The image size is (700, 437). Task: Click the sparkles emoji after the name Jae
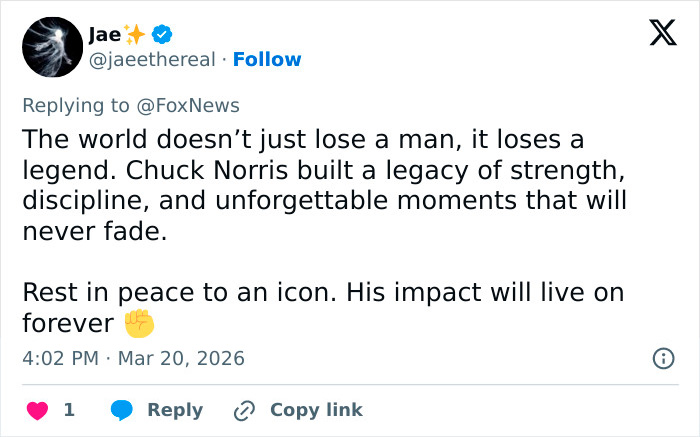[x=136, y=34]
